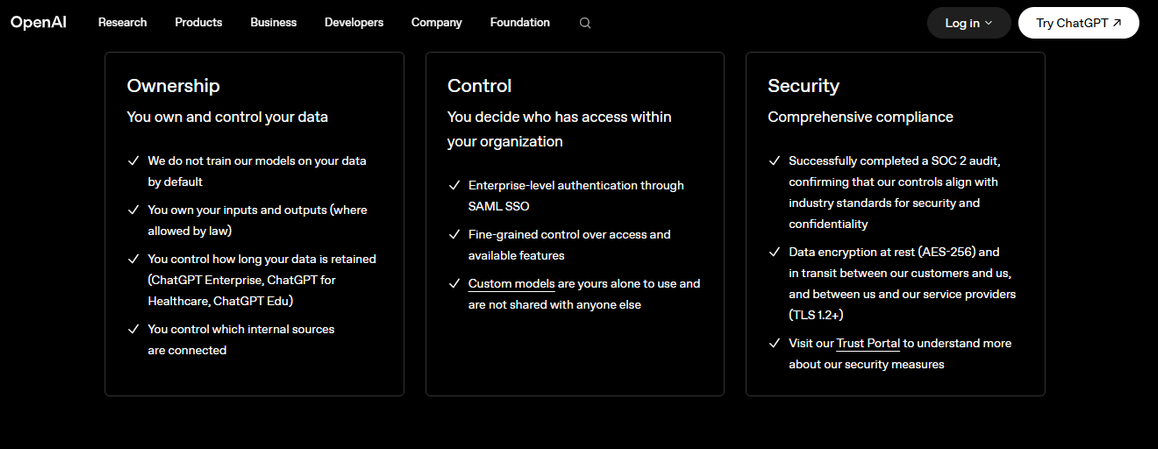The width and height of the screenshot is (1158, 449).
Task: Click the "(TLS 1.2+)" text
Action: click(816, 315)
